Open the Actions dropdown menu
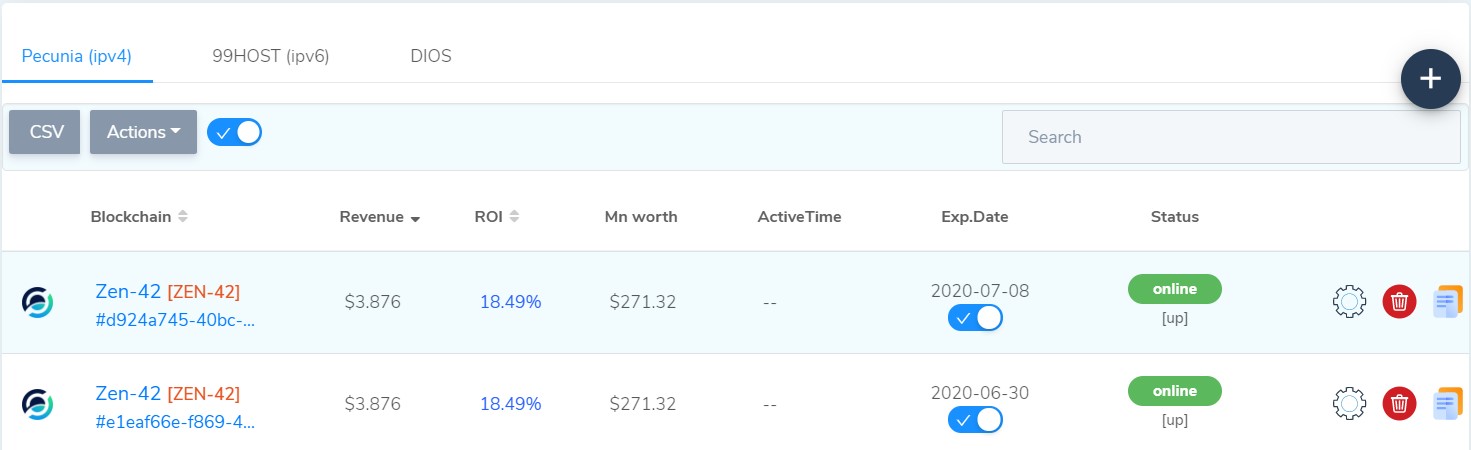 coord(143,132)
